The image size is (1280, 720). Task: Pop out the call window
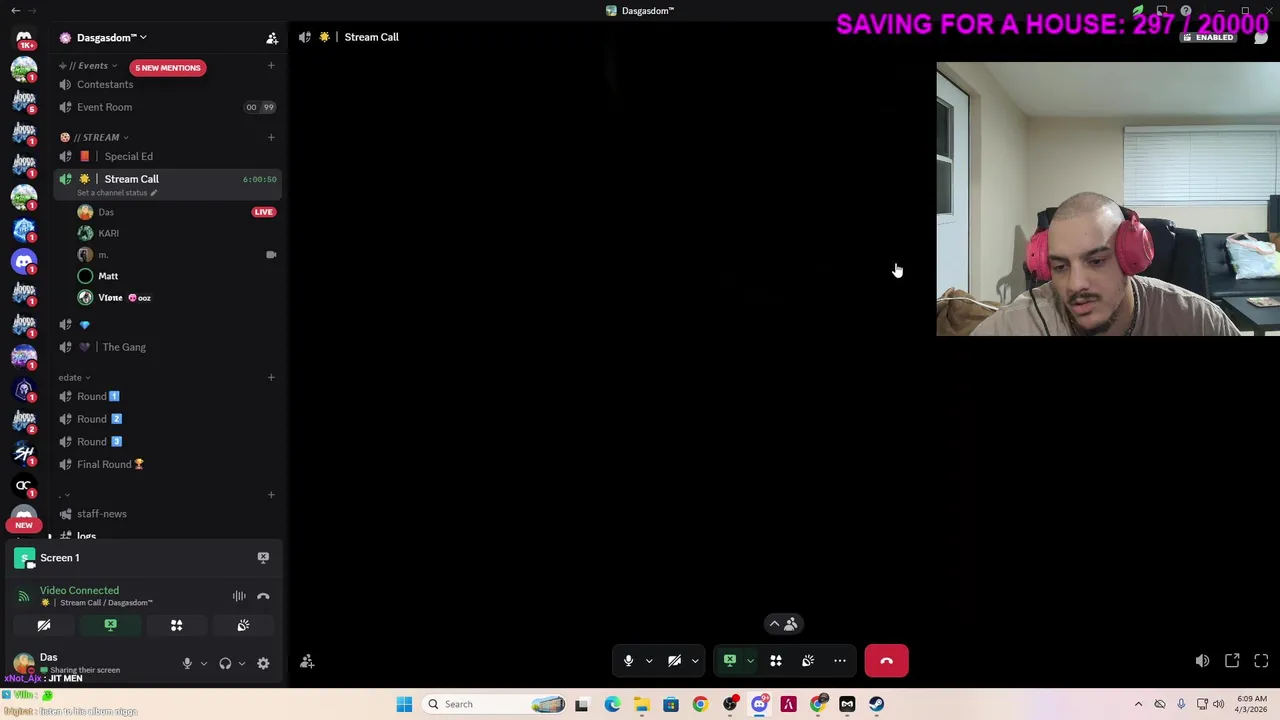[x=1232, y=661]
